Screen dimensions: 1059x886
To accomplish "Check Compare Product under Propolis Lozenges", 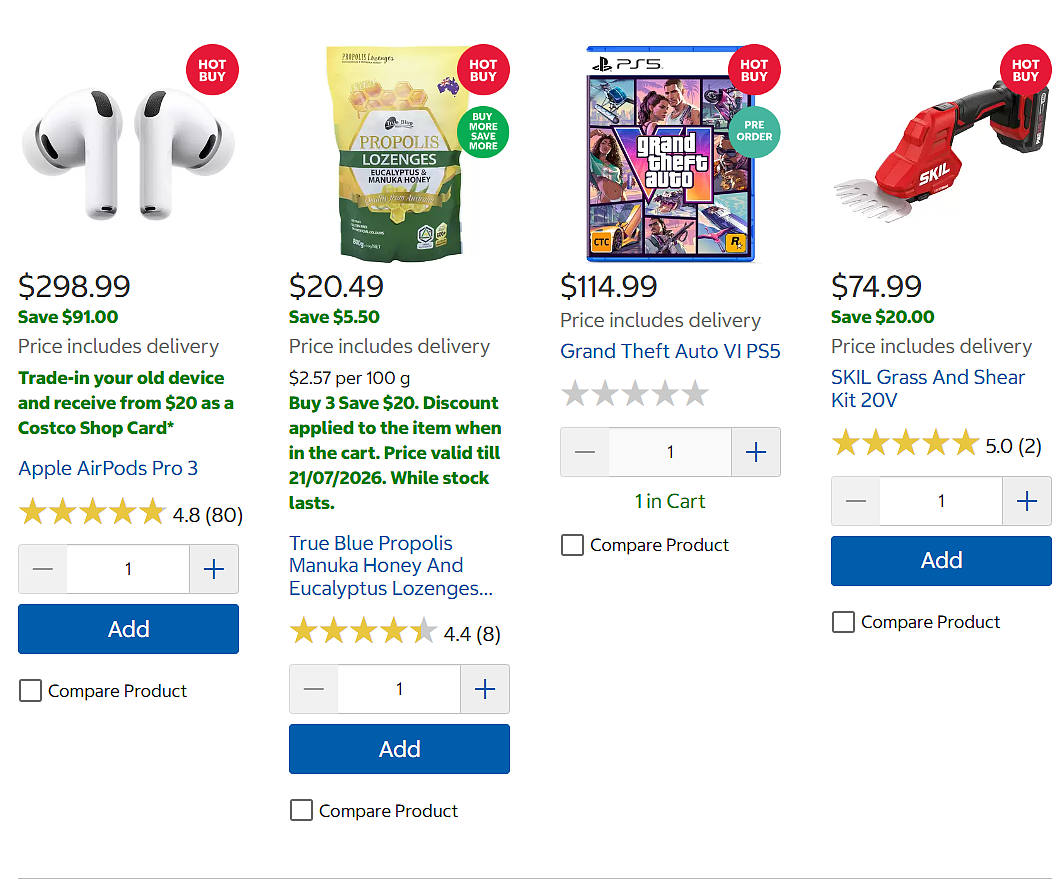I will click(301, 810).
